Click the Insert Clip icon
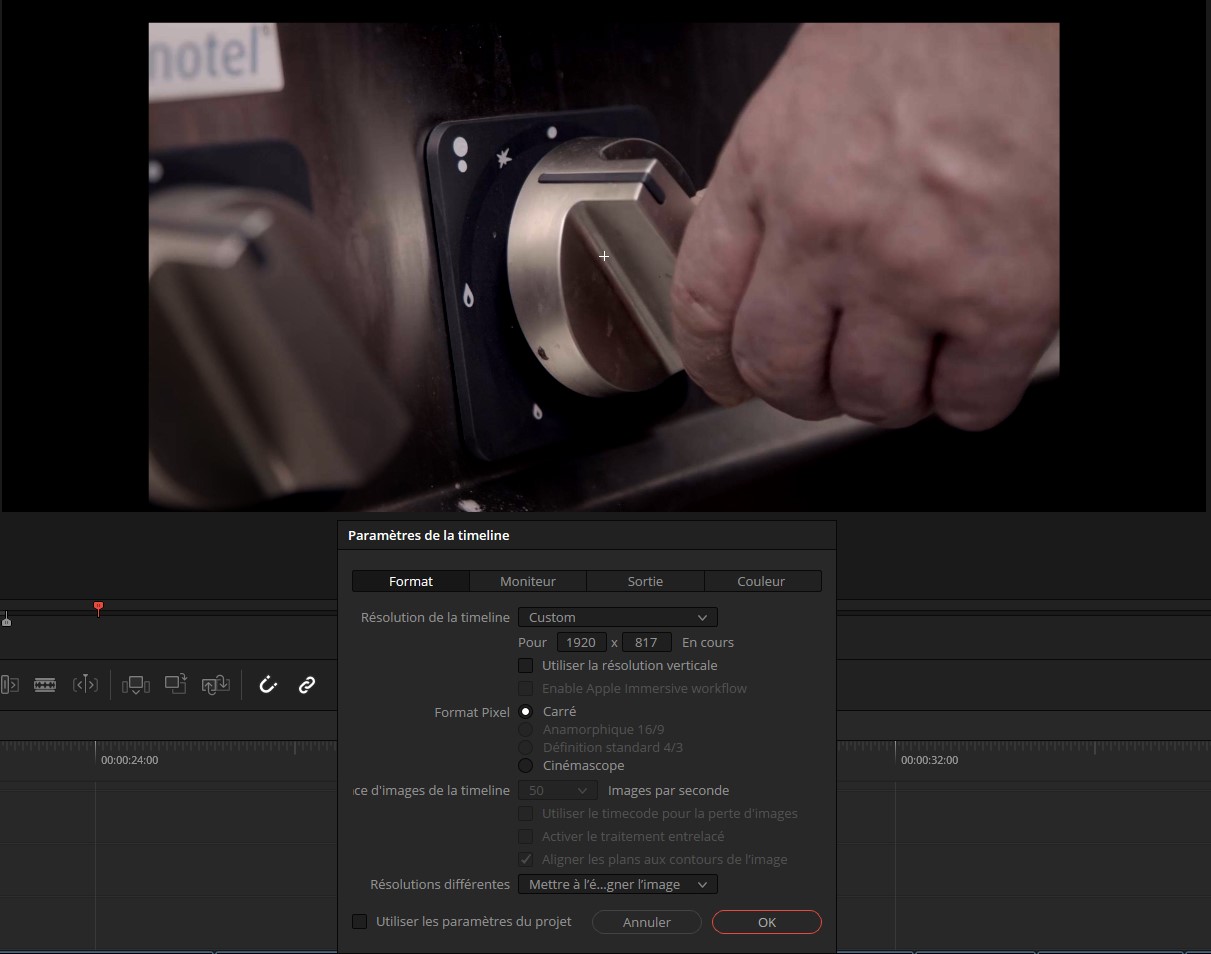Image resolution: width=1211 pixels, height=954 pixels. coord(135,685)
